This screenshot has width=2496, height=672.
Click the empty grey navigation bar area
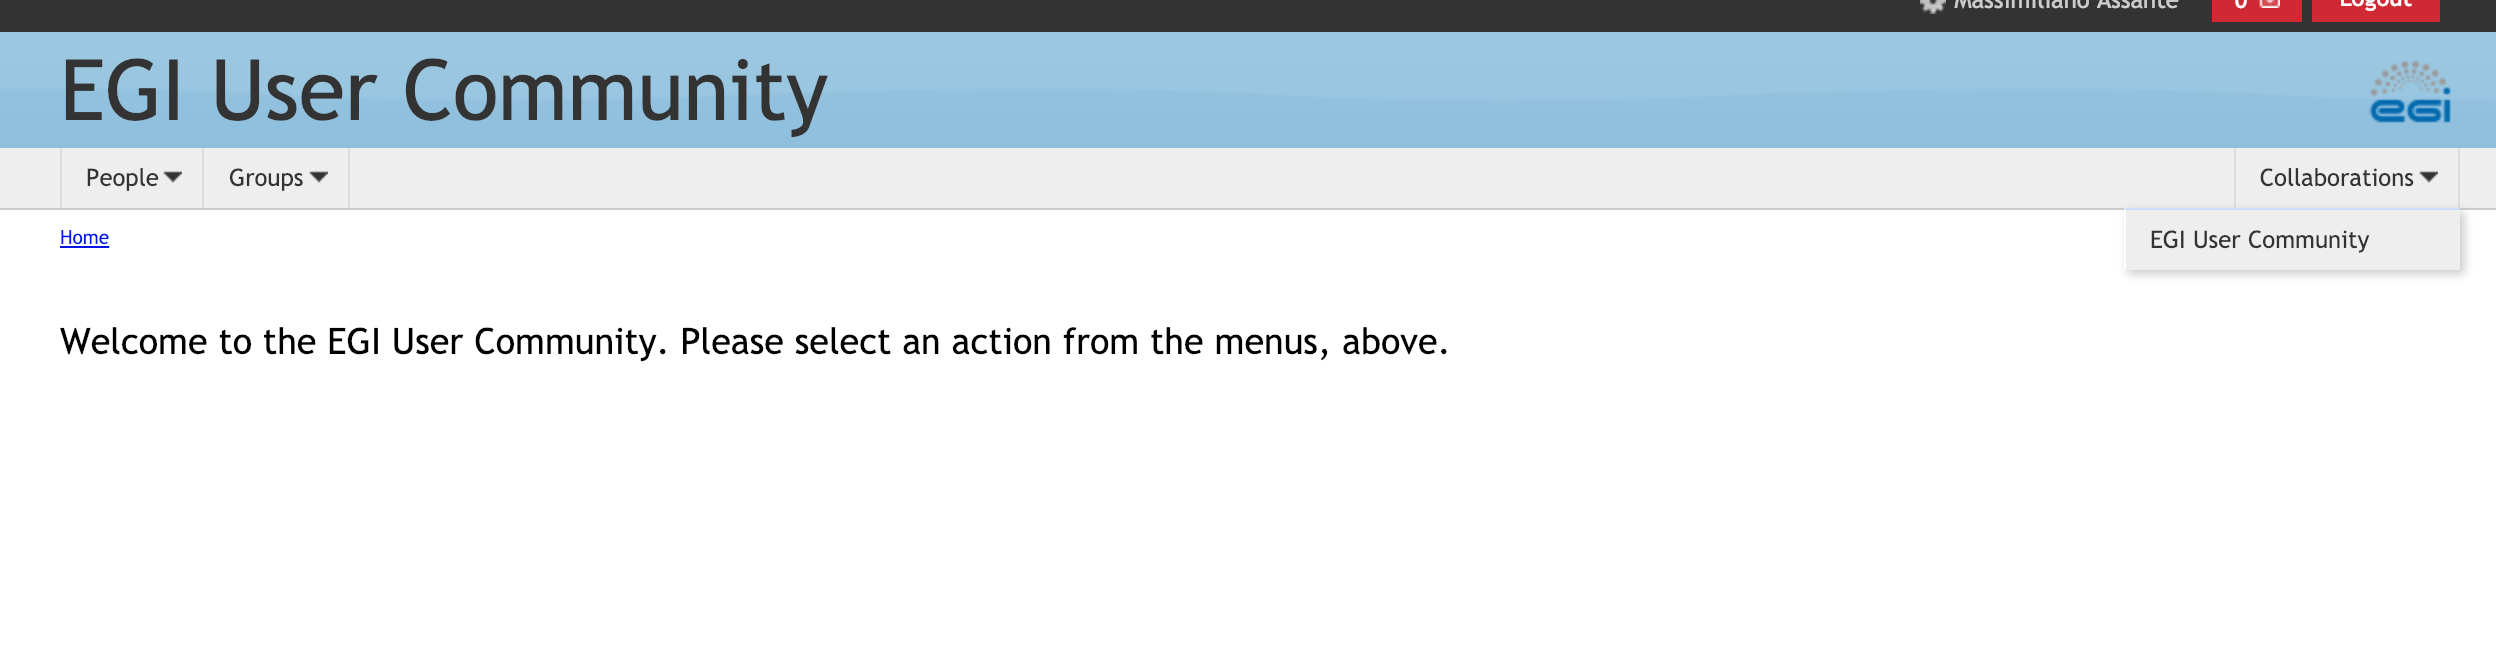pos(1200,178)
